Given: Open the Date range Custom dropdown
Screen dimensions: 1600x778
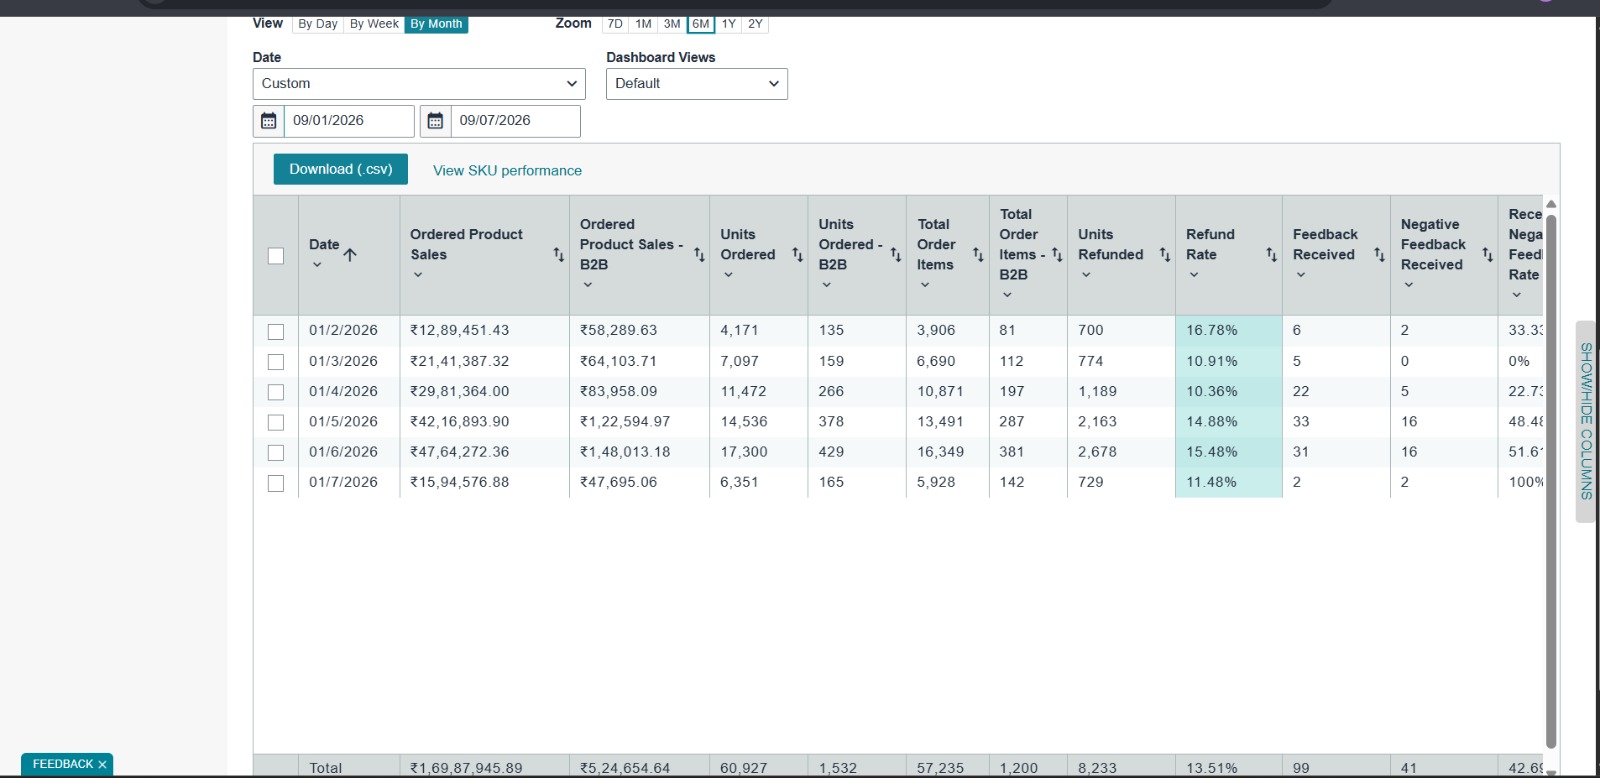Looking at the screenshot, I should [419, 84].
